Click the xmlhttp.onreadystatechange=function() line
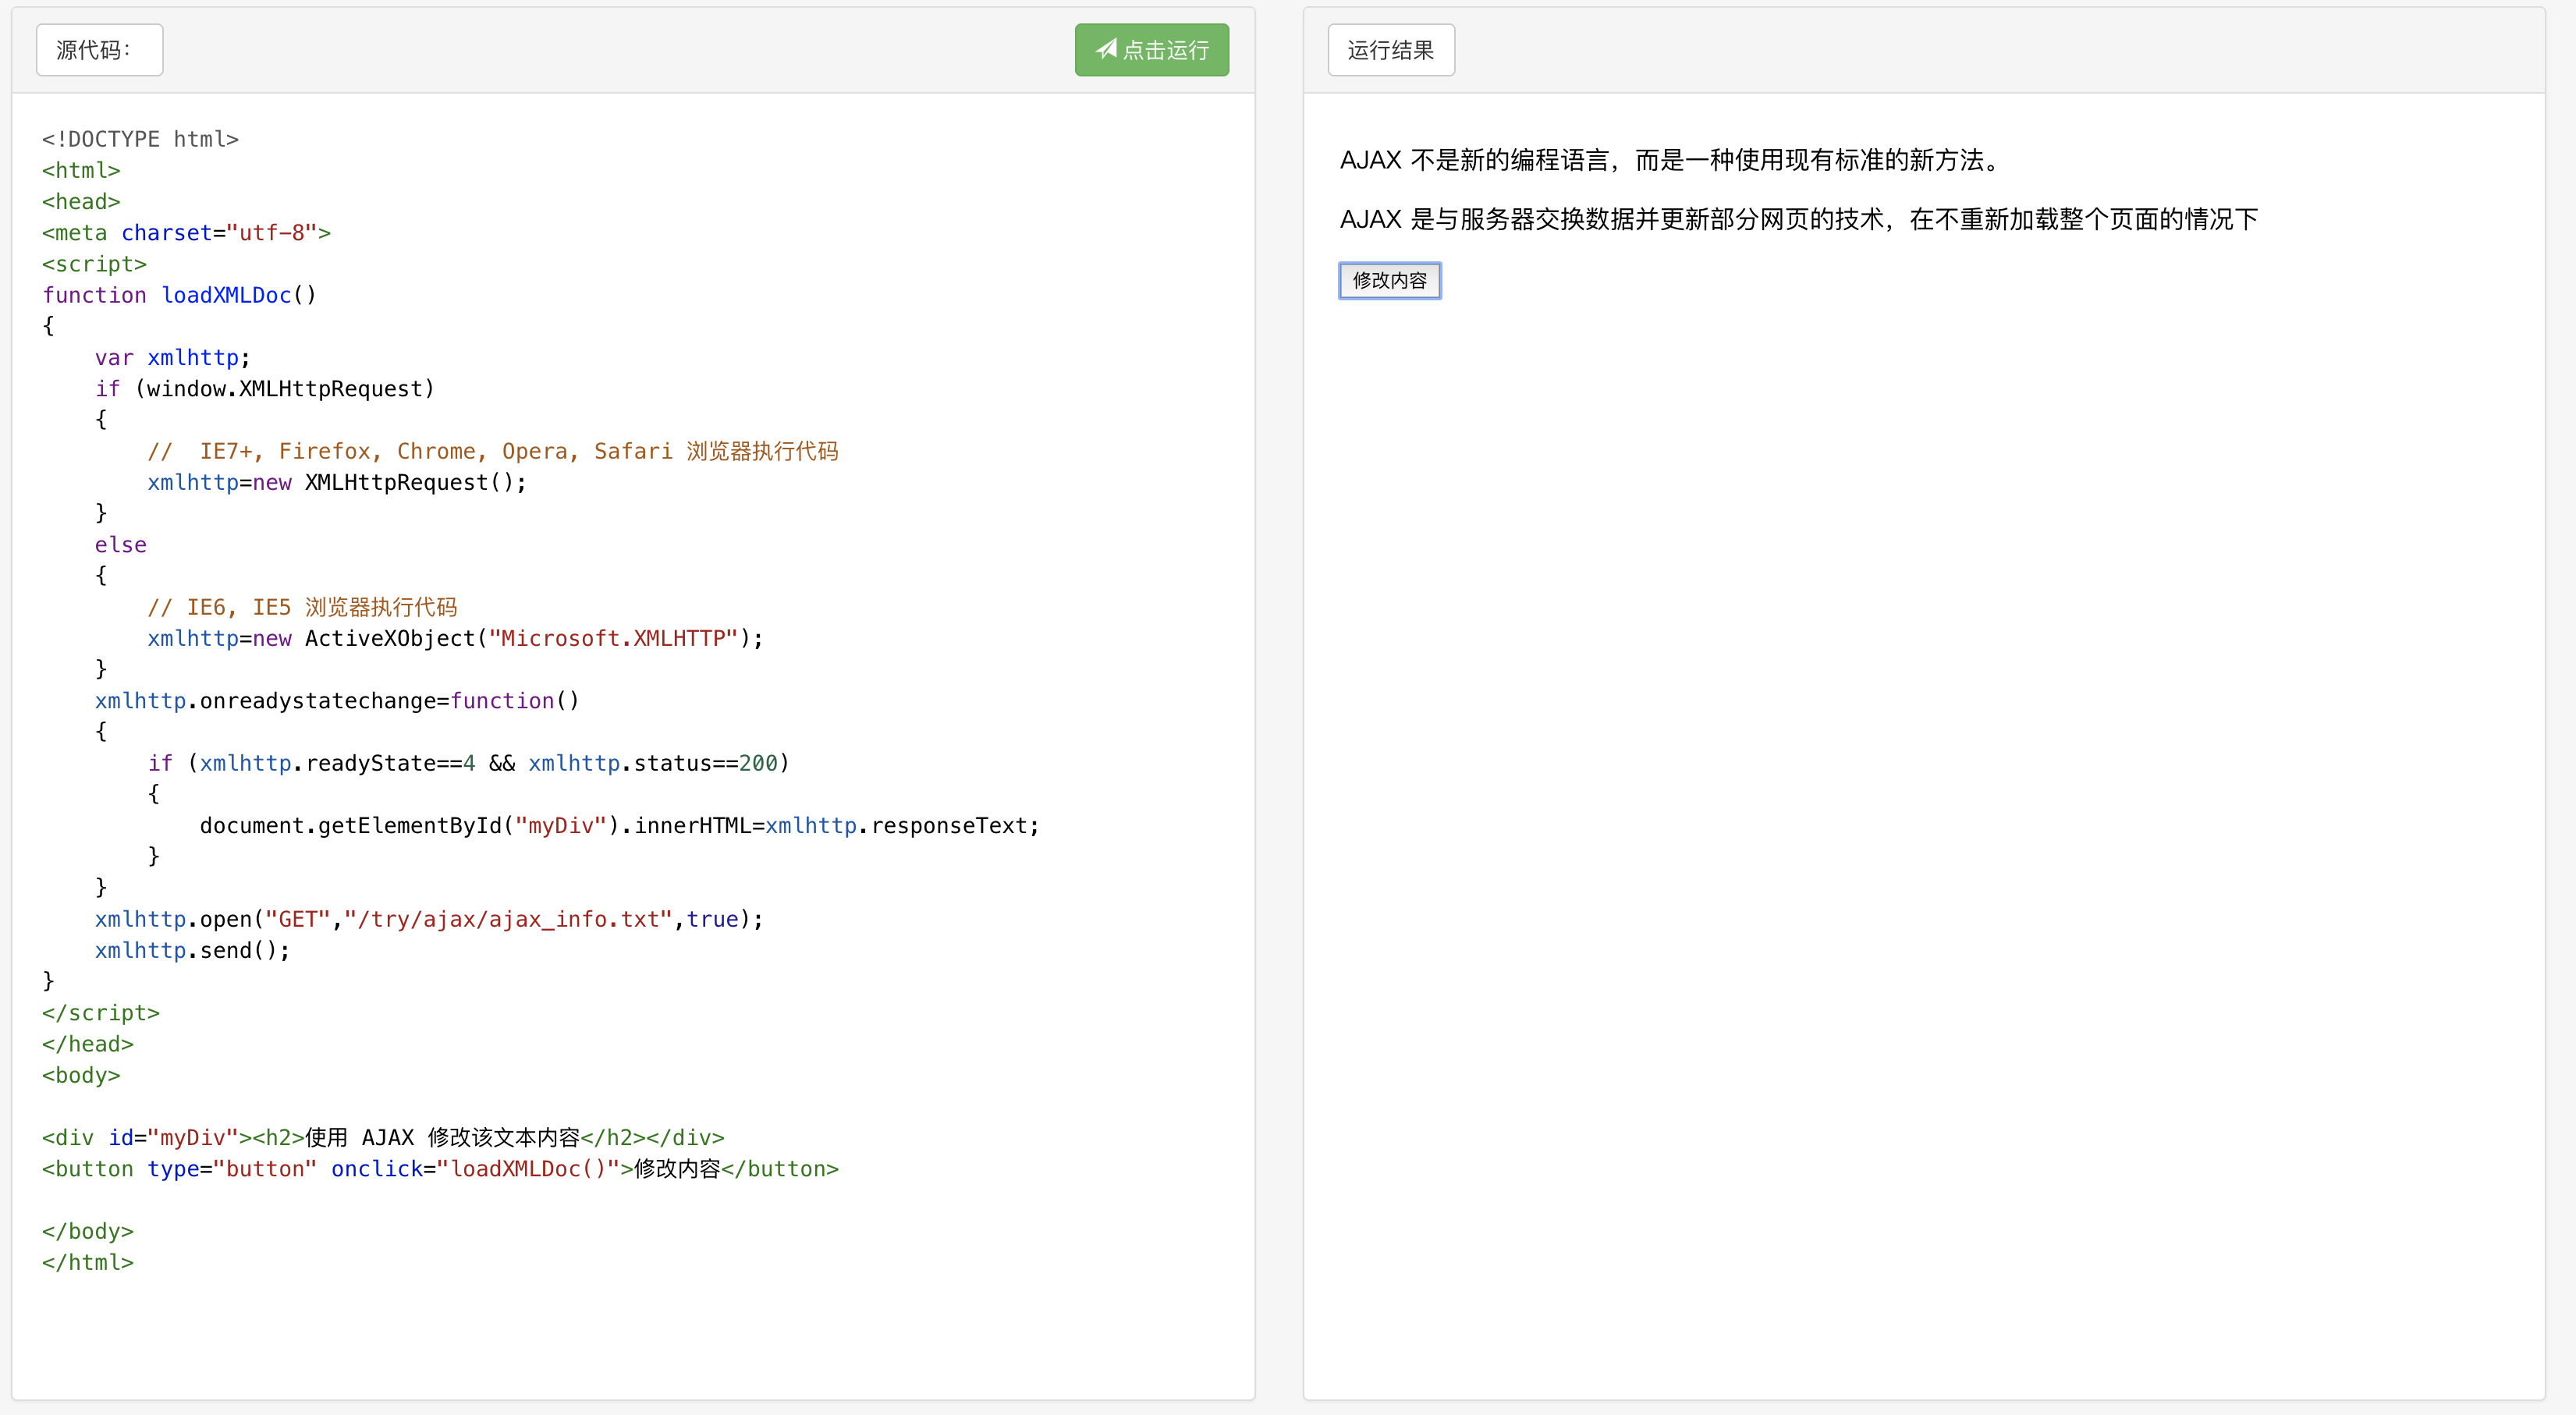The image size is (2576, 1415). (x=337, y=701)
